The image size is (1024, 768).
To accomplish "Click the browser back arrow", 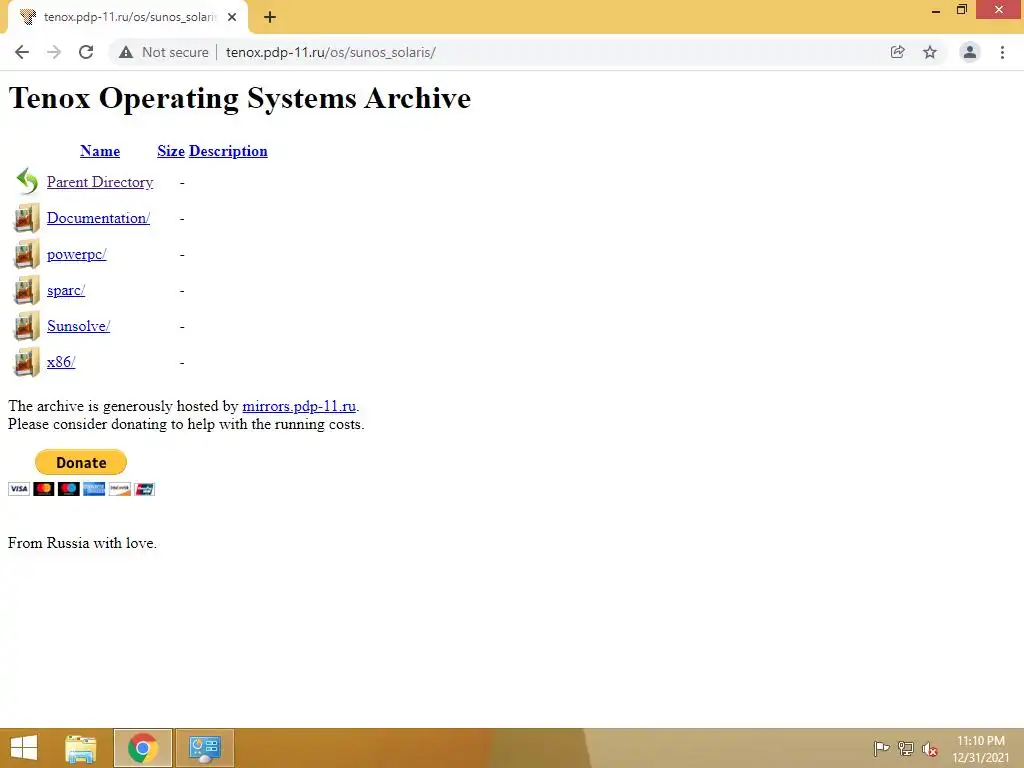I will coord(22,52).
